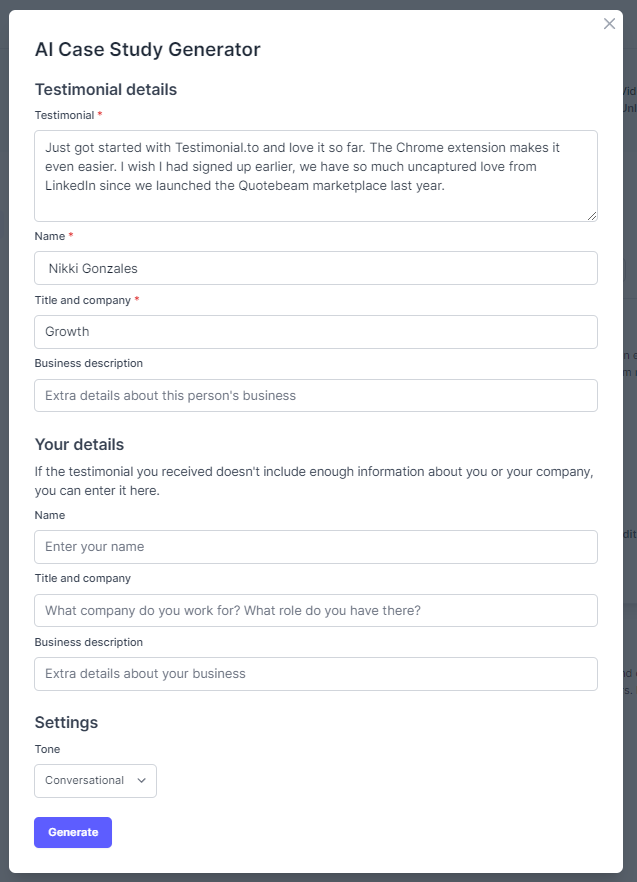Click into the Testimonial text area
The height and width of the screenshot is (882, 637).
pyautogui.click(x=316, y=176)
